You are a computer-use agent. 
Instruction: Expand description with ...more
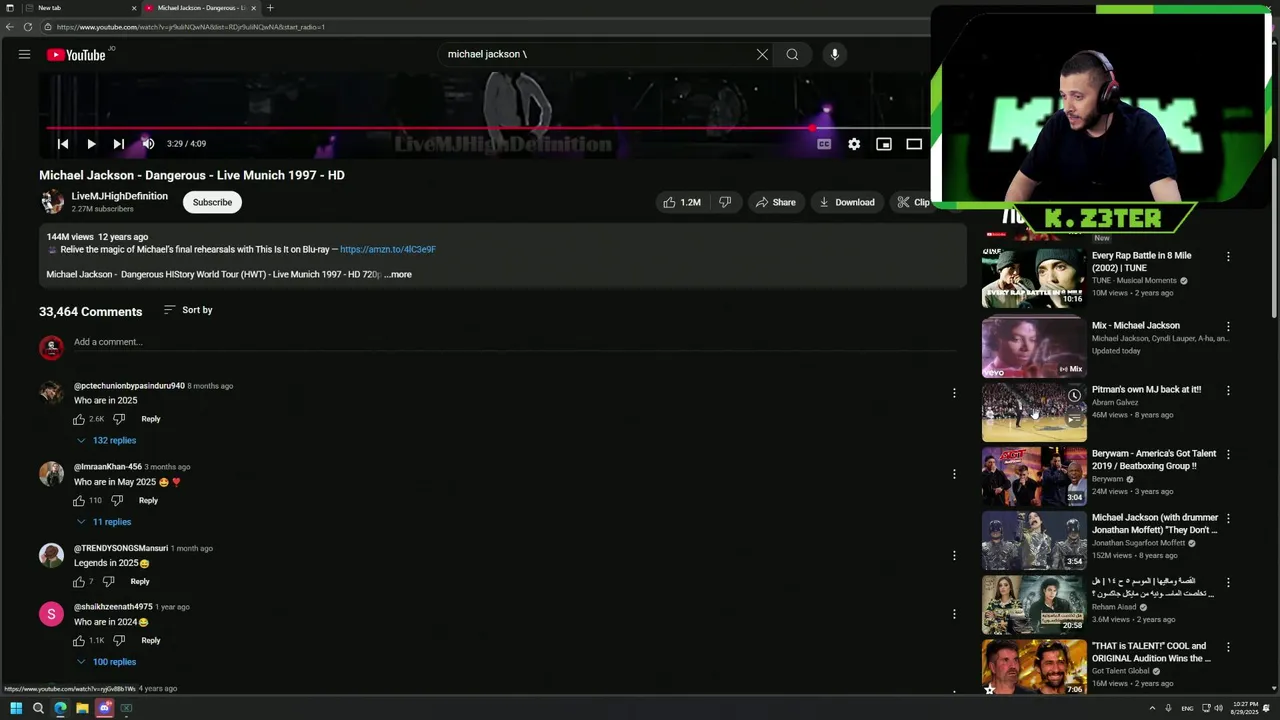point(398,274)
